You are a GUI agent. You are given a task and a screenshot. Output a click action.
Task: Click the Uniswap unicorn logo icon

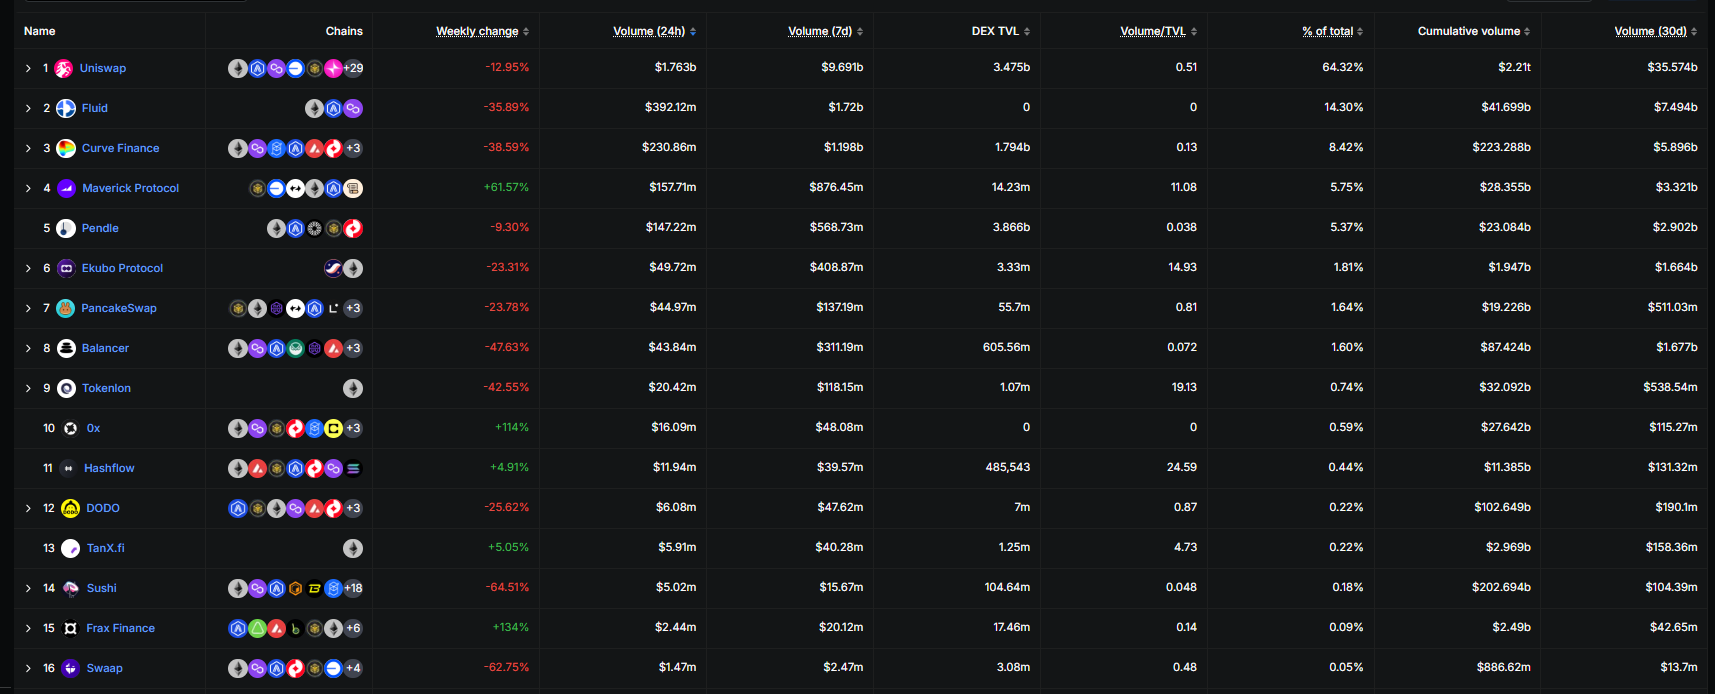point(64,68)
